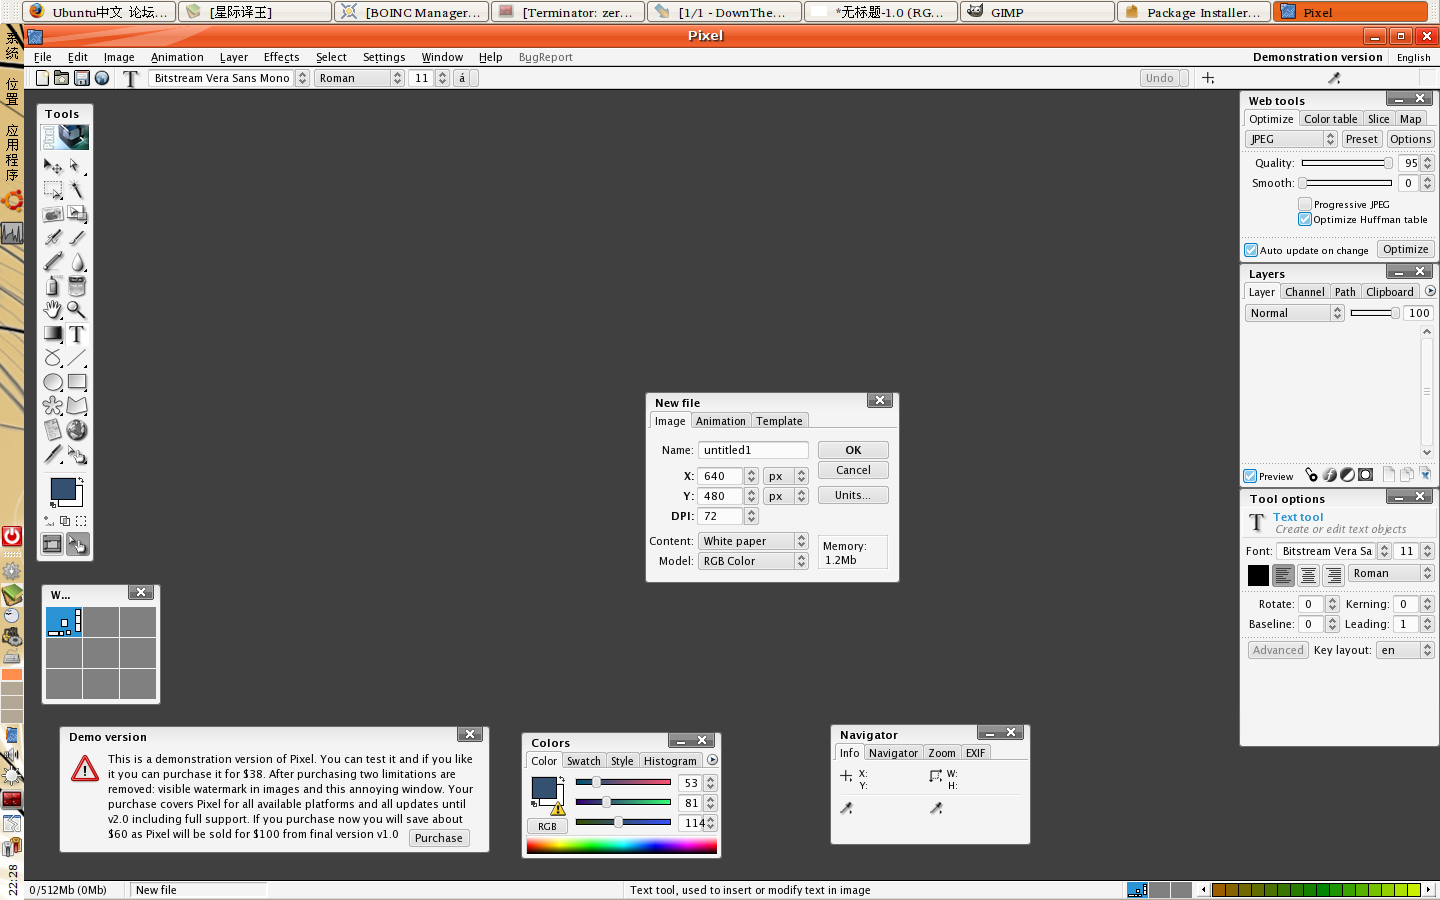Click the layer mask icon in Layers
Image resolution: width=1440 pixels, height=900 pixels.
click(x=1365, y=475)
